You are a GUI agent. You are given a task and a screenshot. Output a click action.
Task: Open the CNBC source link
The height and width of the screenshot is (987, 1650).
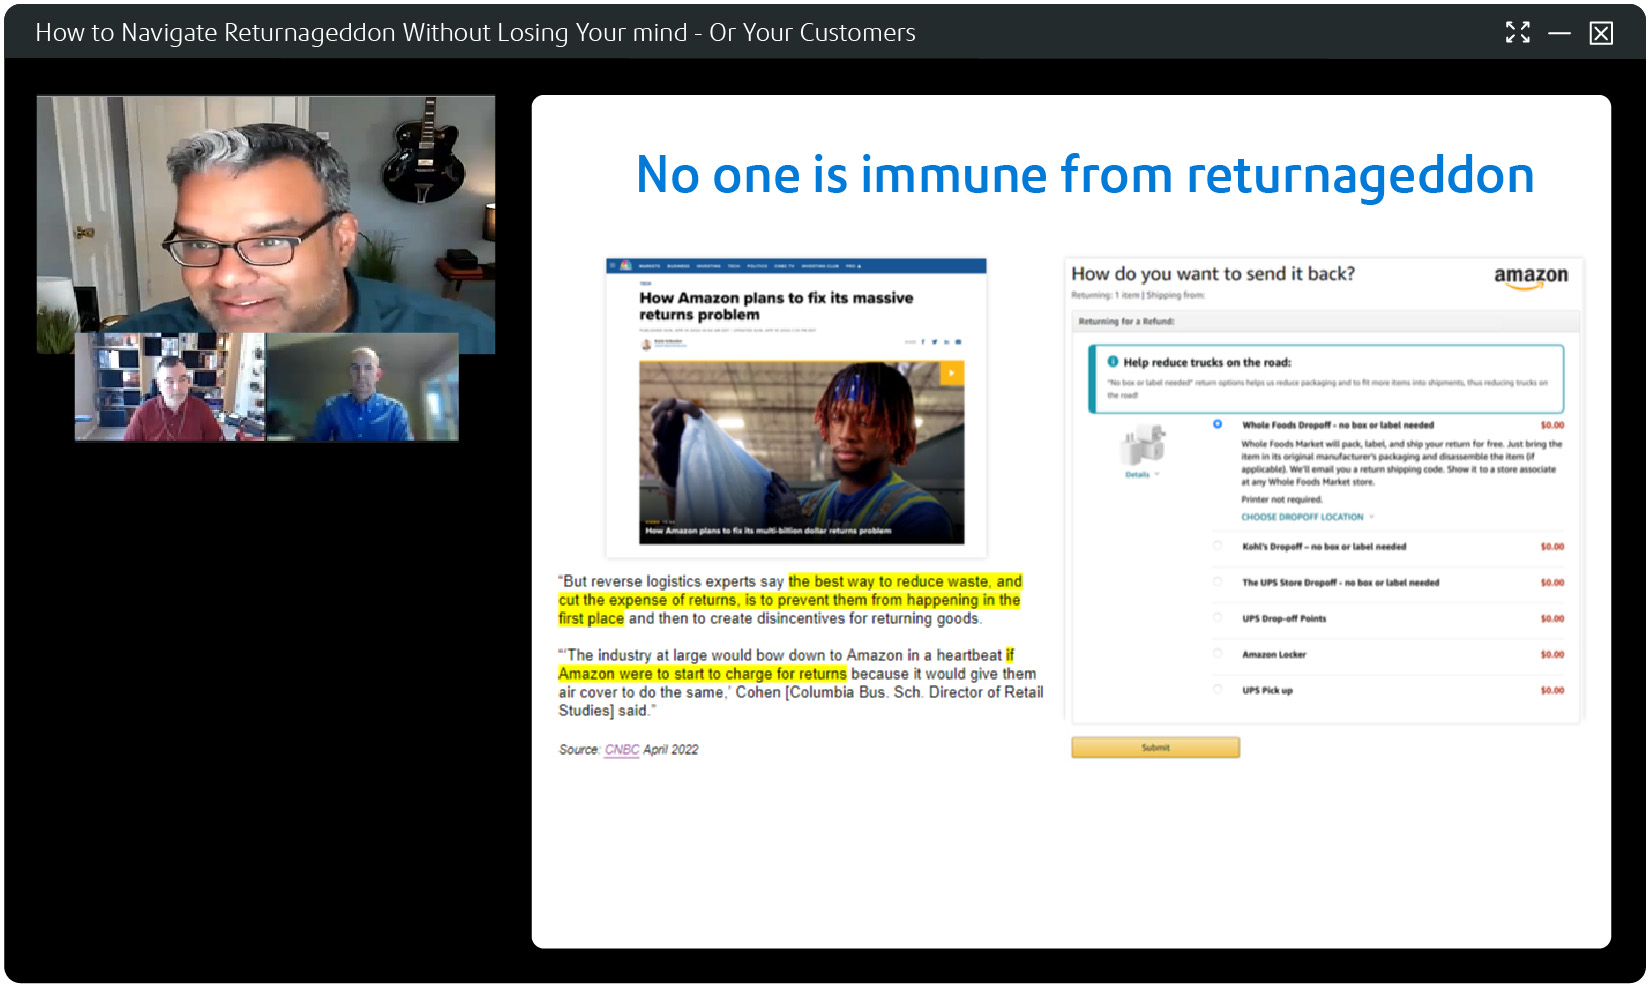point(621,749)
